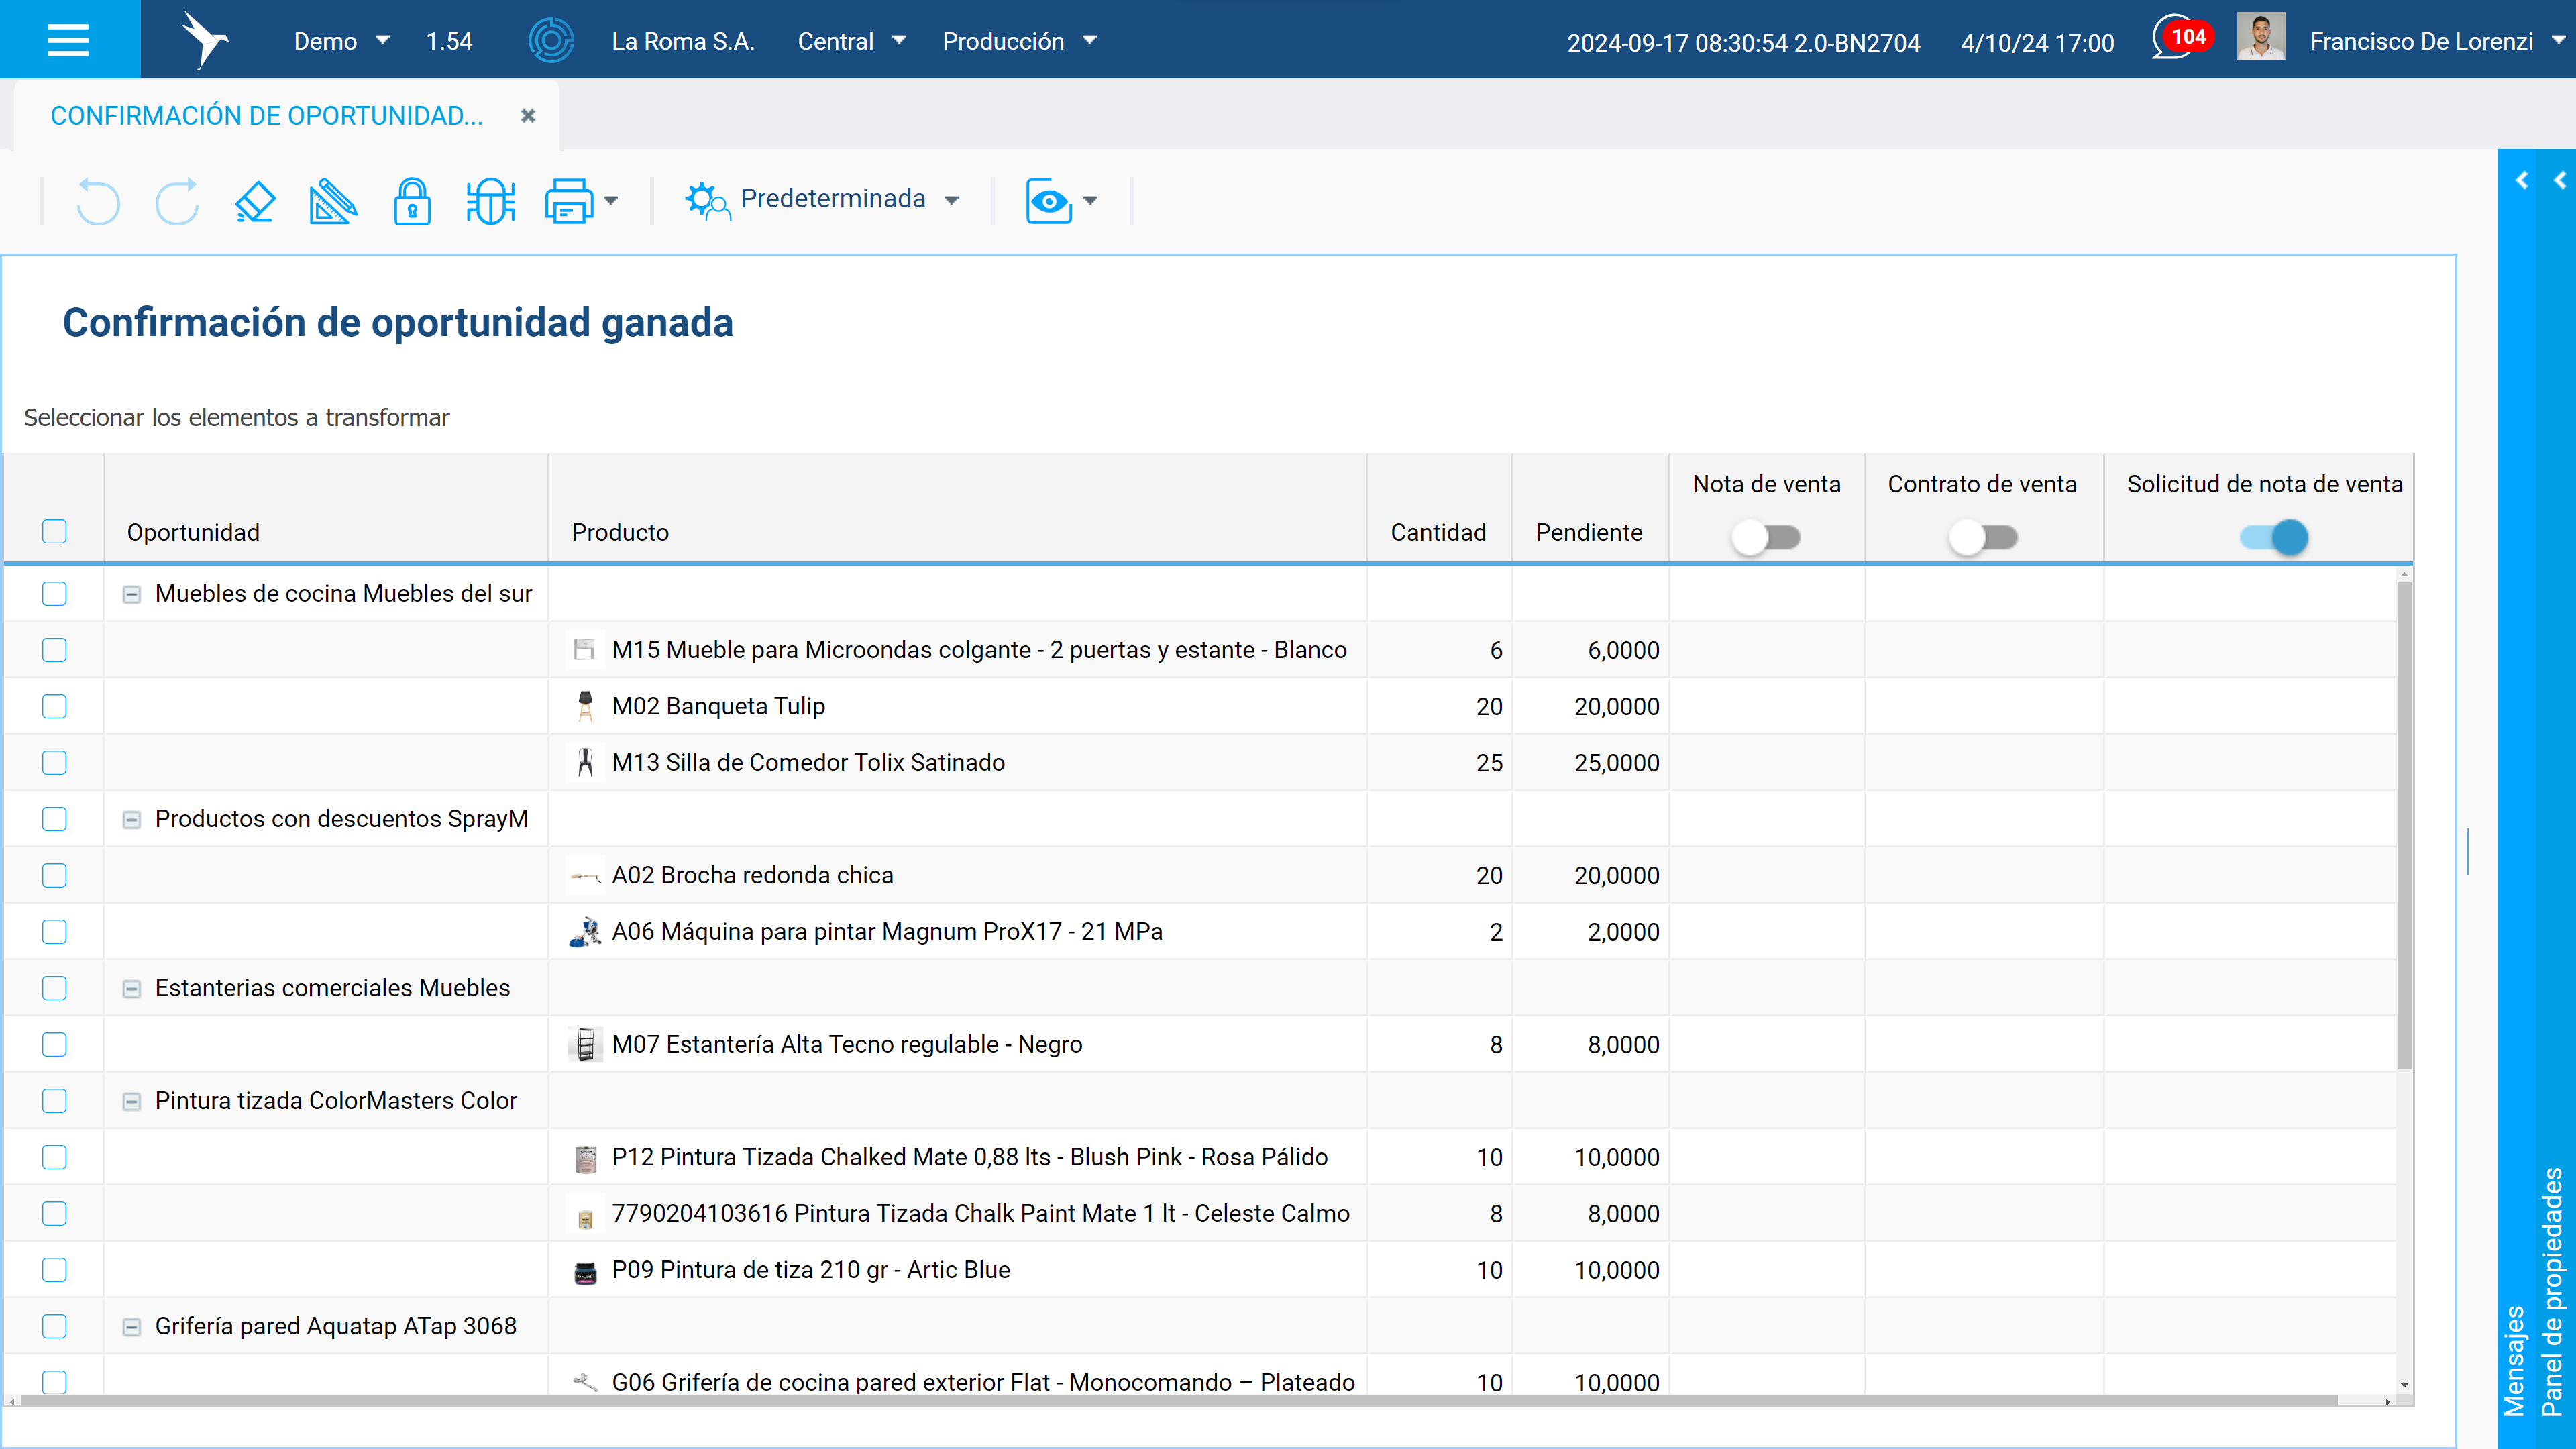Click the padlock lock icon

tap(412, 201)
